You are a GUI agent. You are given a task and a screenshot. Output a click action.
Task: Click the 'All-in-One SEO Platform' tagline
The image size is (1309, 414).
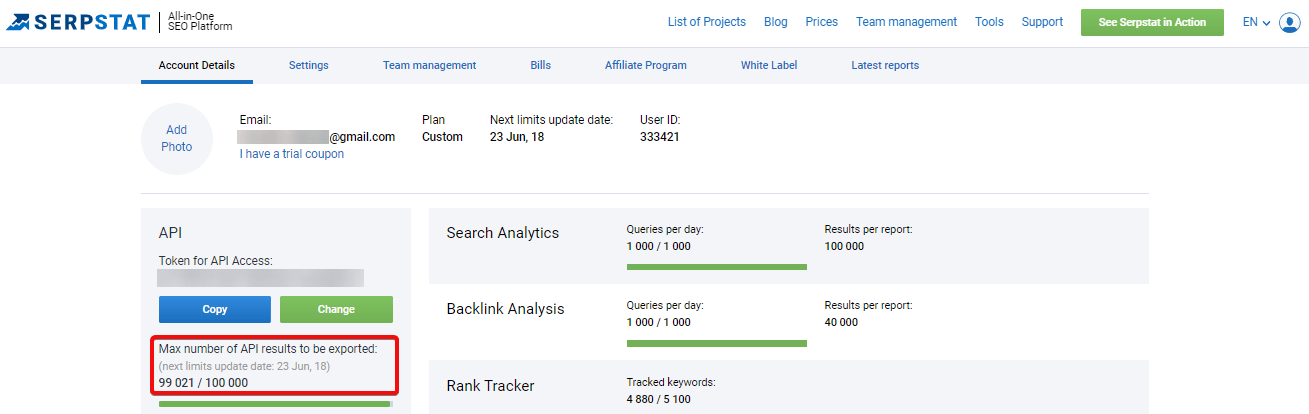click(x=200, y=22)
